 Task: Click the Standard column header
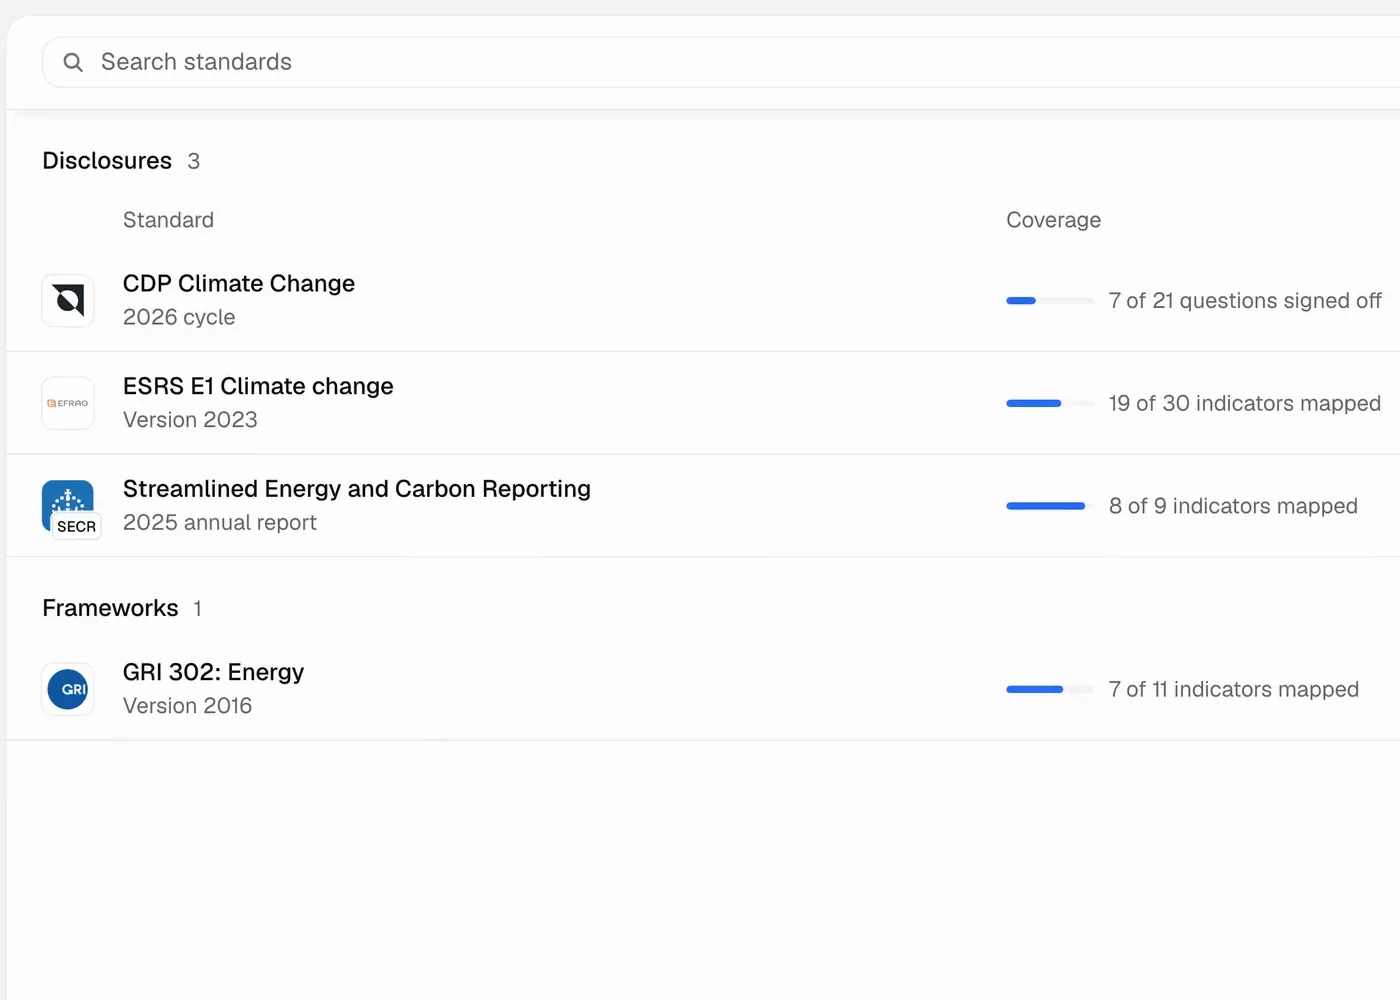[168, 220]
